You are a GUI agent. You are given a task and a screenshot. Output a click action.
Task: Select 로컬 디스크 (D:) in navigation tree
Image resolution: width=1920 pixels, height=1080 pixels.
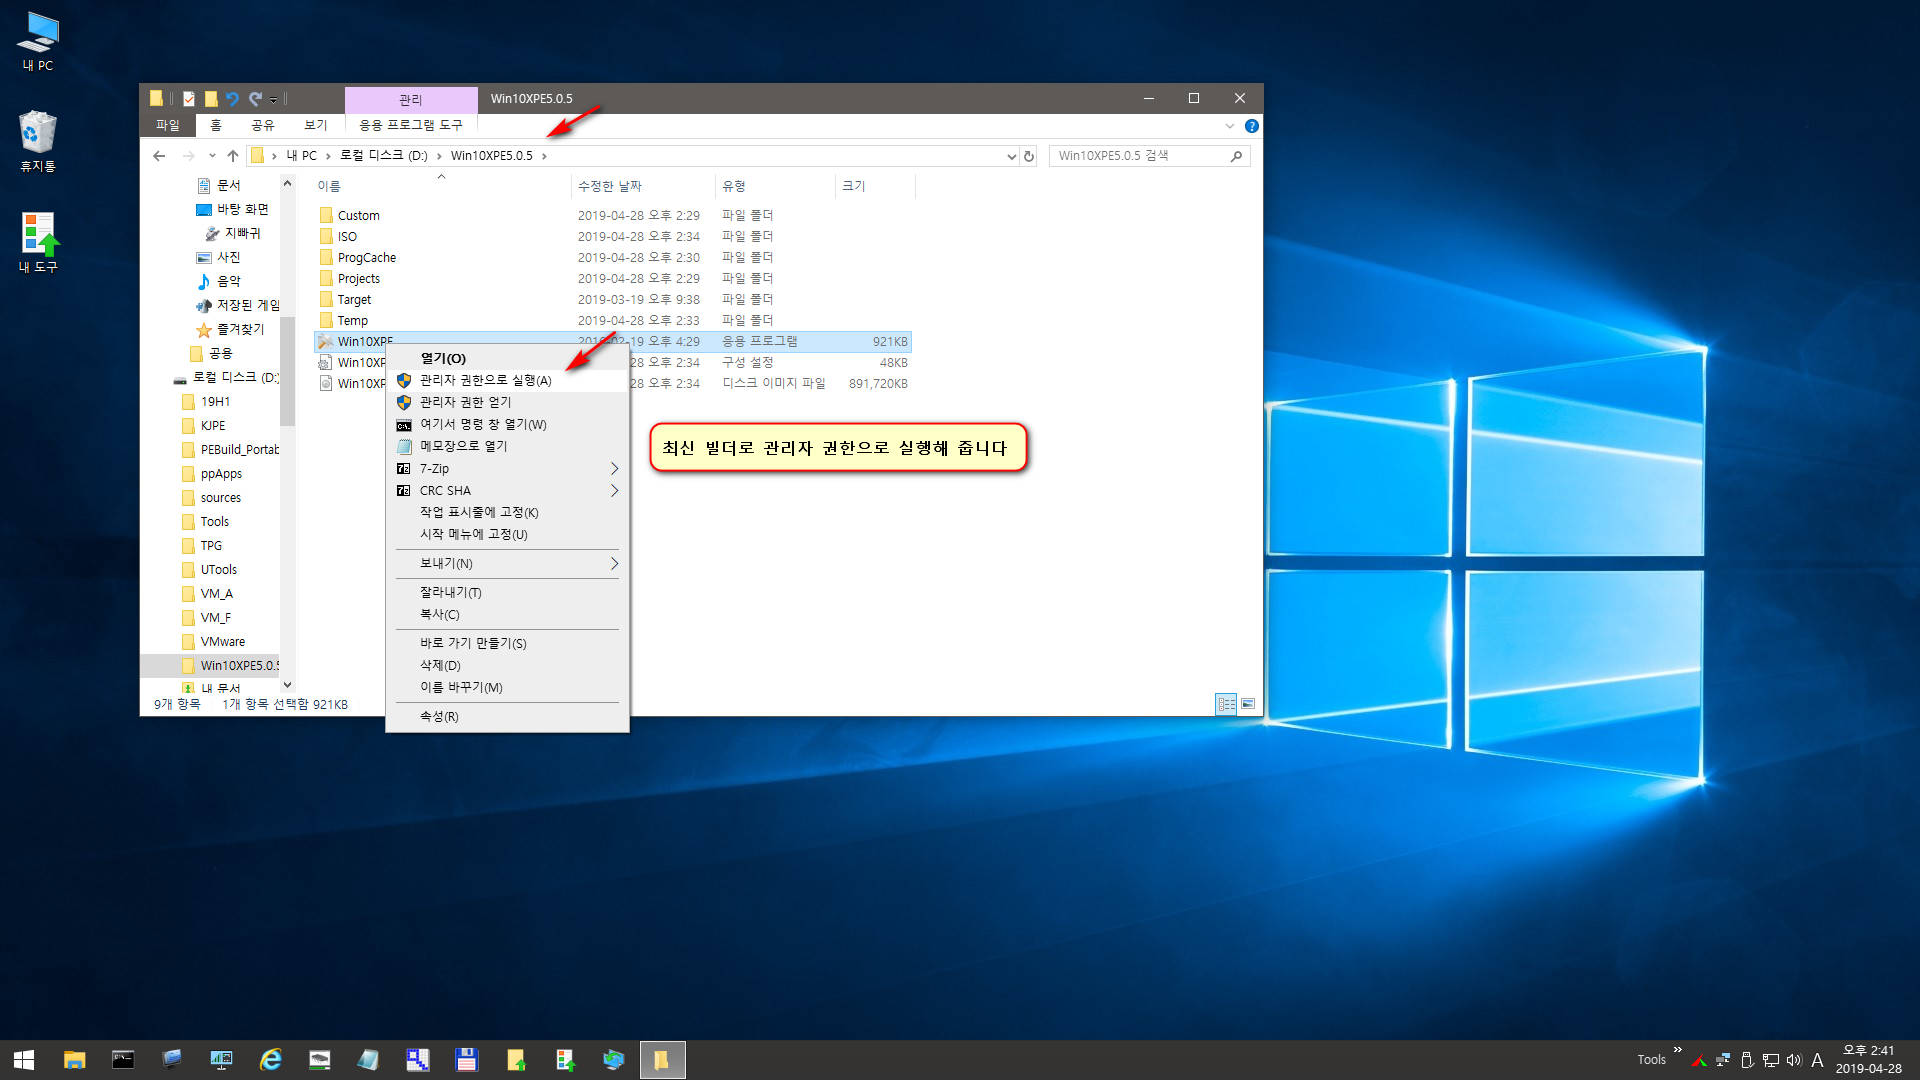tap(227, 377)
